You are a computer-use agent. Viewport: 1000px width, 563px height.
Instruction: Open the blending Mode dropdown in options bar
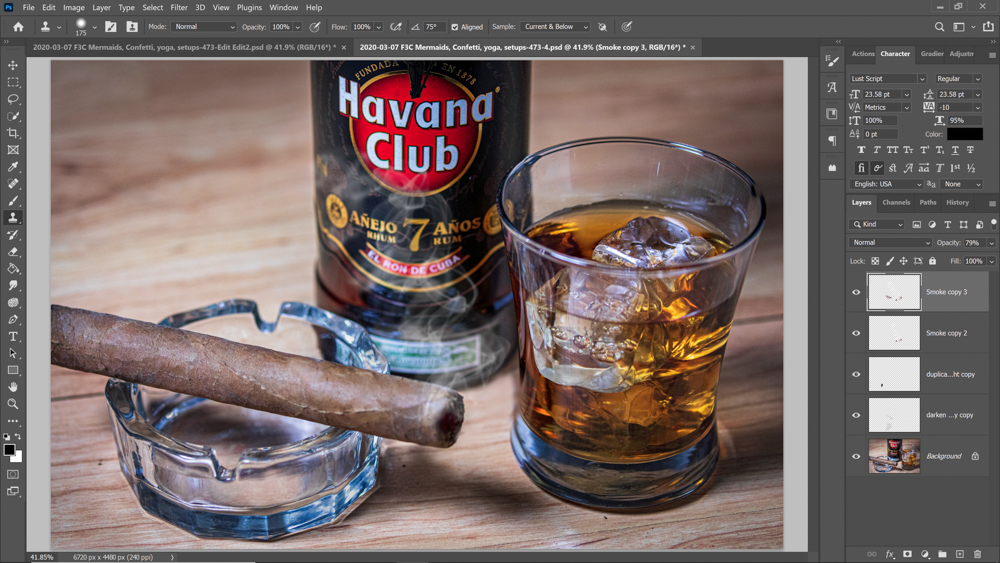[x=204, y=27]
